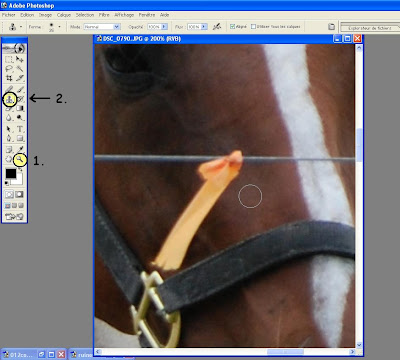Toggle the airbrush icon in options bar
This screenshot has width=400, height=360.
pyautogui.click(x=217, y=27)
